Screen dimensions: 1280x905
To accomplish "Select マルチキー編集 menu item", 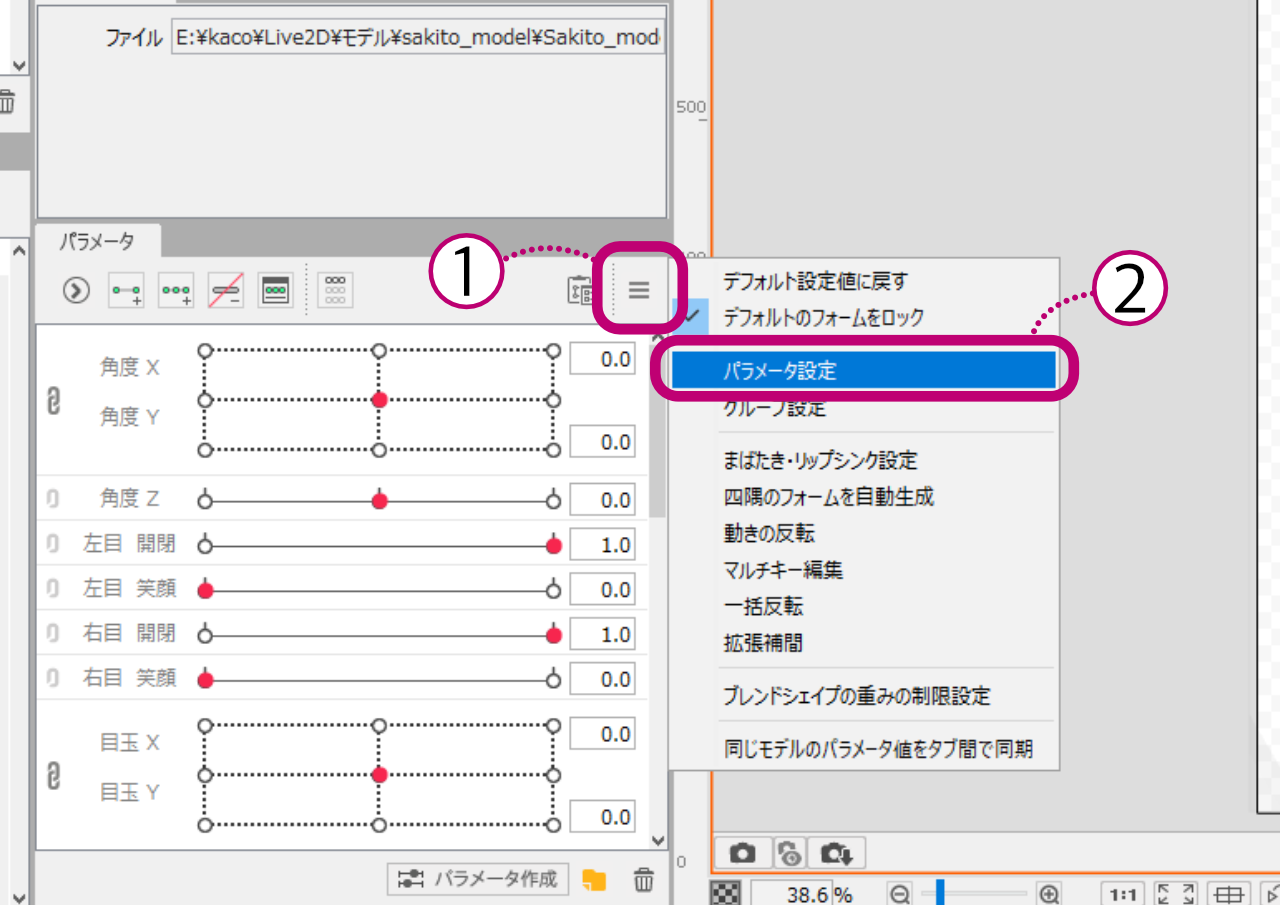I will pos(864,570).
